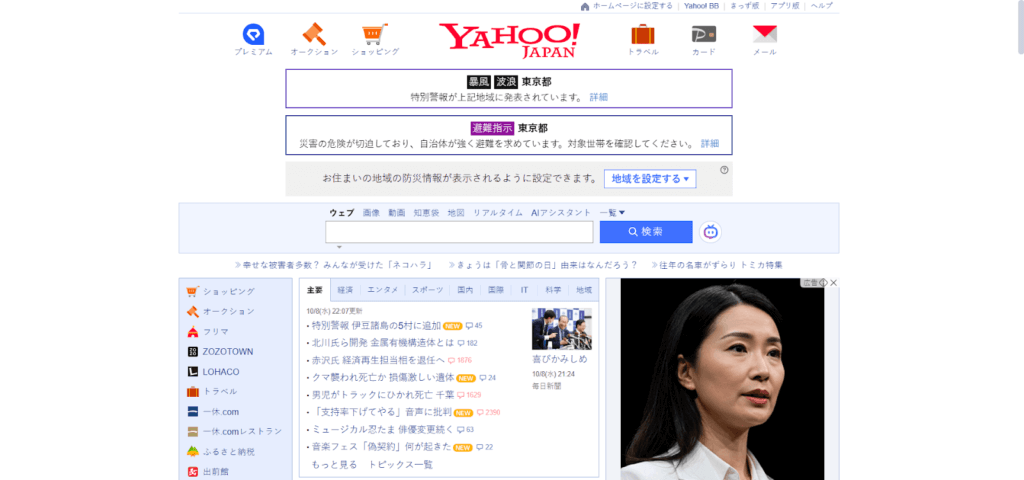Close the advertisement with the X button
The height and width of the screenshot is (480, 1024).
pos(833,283)
